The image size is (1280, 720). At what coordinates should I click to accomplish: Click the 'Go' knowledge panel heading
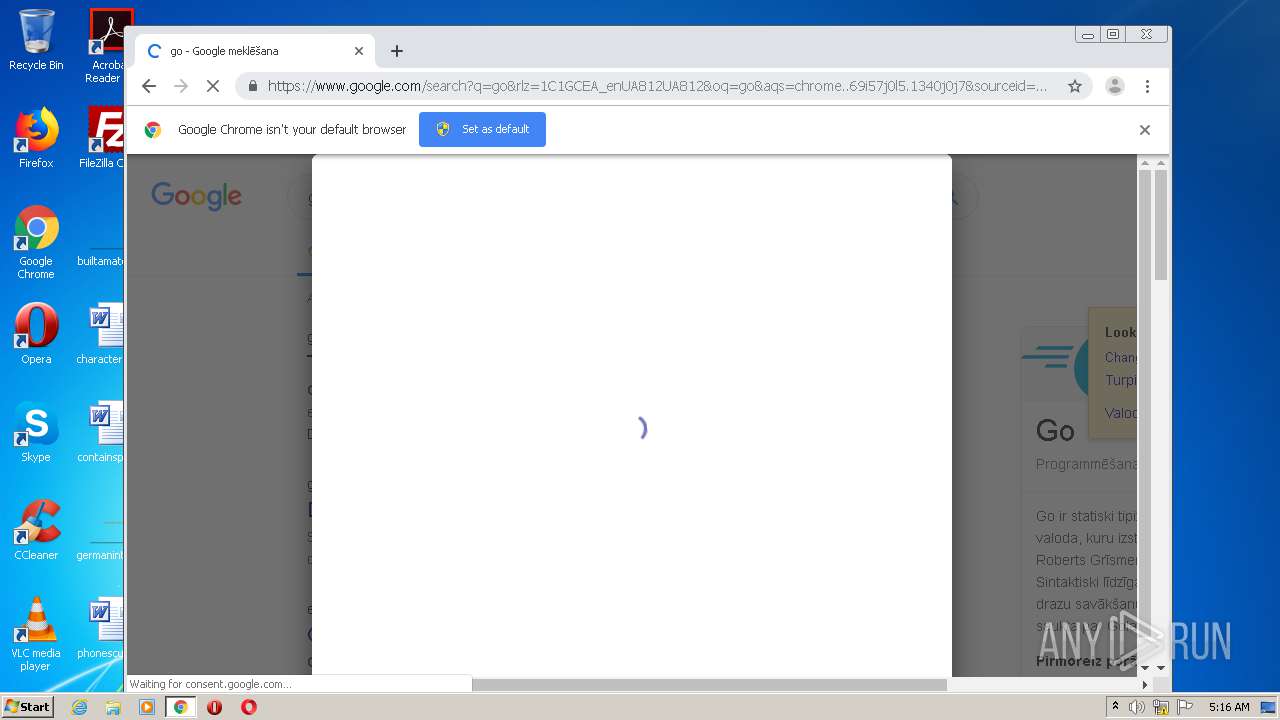coord(1055,431)
